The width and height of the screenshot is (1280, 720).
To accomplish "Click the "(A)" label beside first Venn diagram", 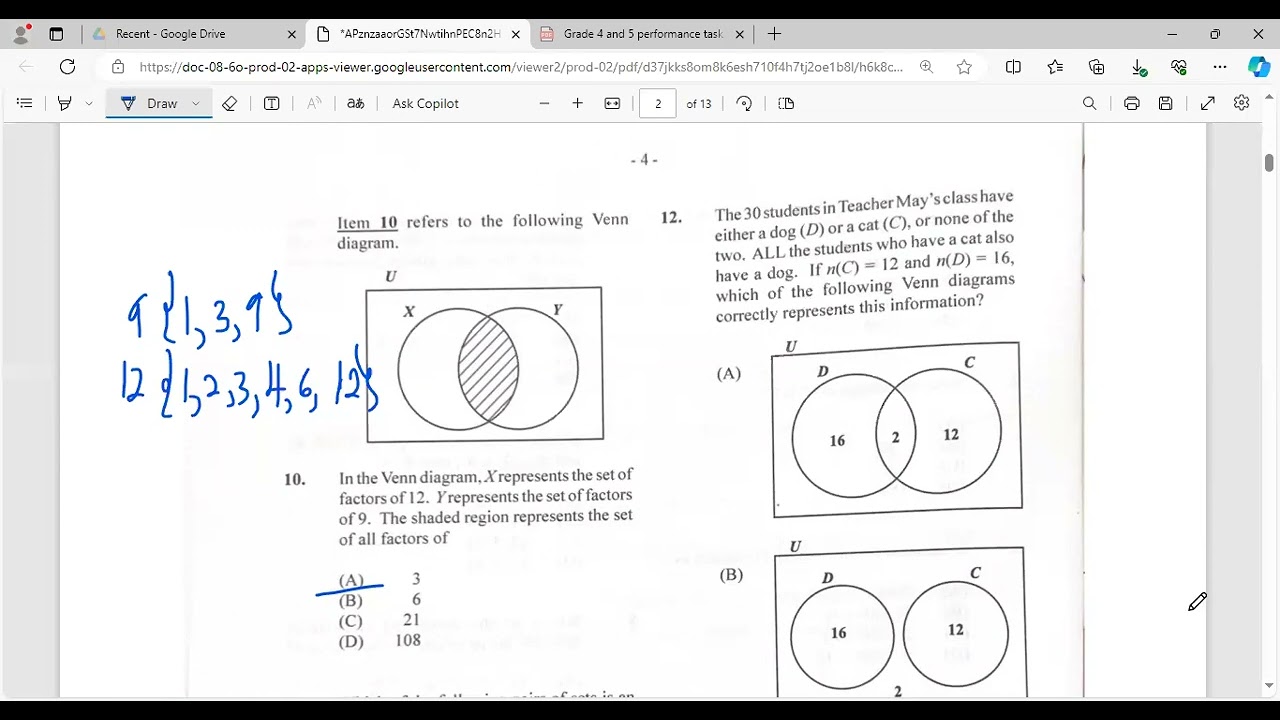I will pyautogui.click(x=729, y=374).
